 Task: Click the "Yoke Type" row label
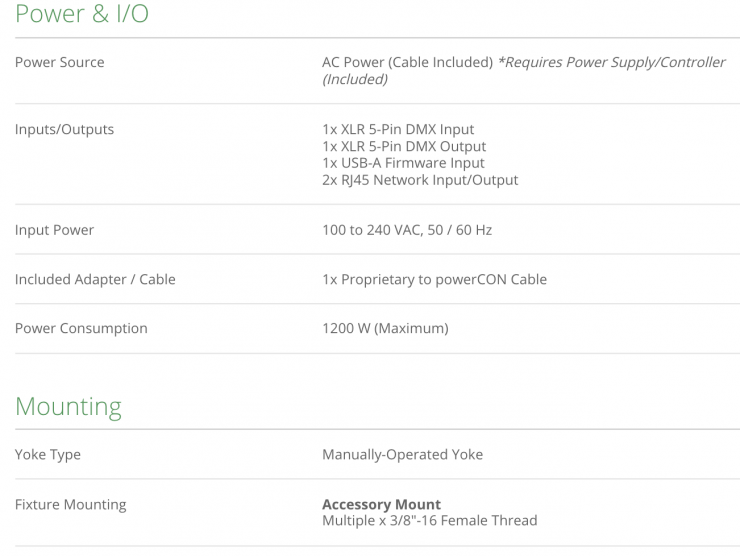[48, 454]
